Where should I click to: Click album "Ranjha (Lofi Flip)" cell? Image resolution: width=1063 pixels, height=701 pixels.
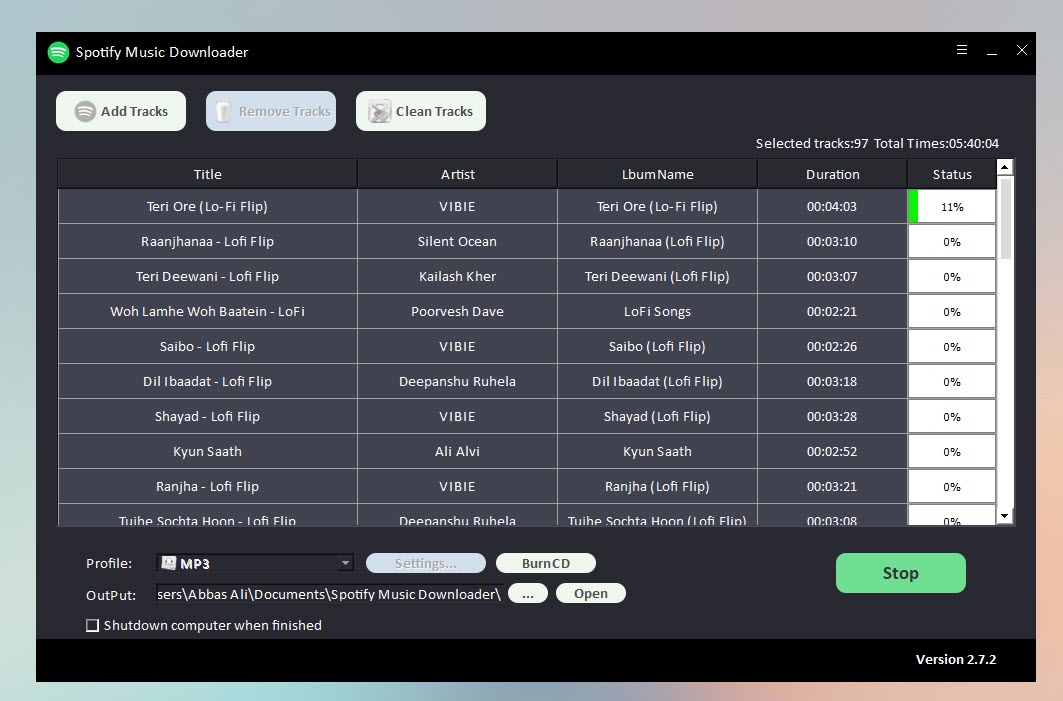(x=658, y=487)
